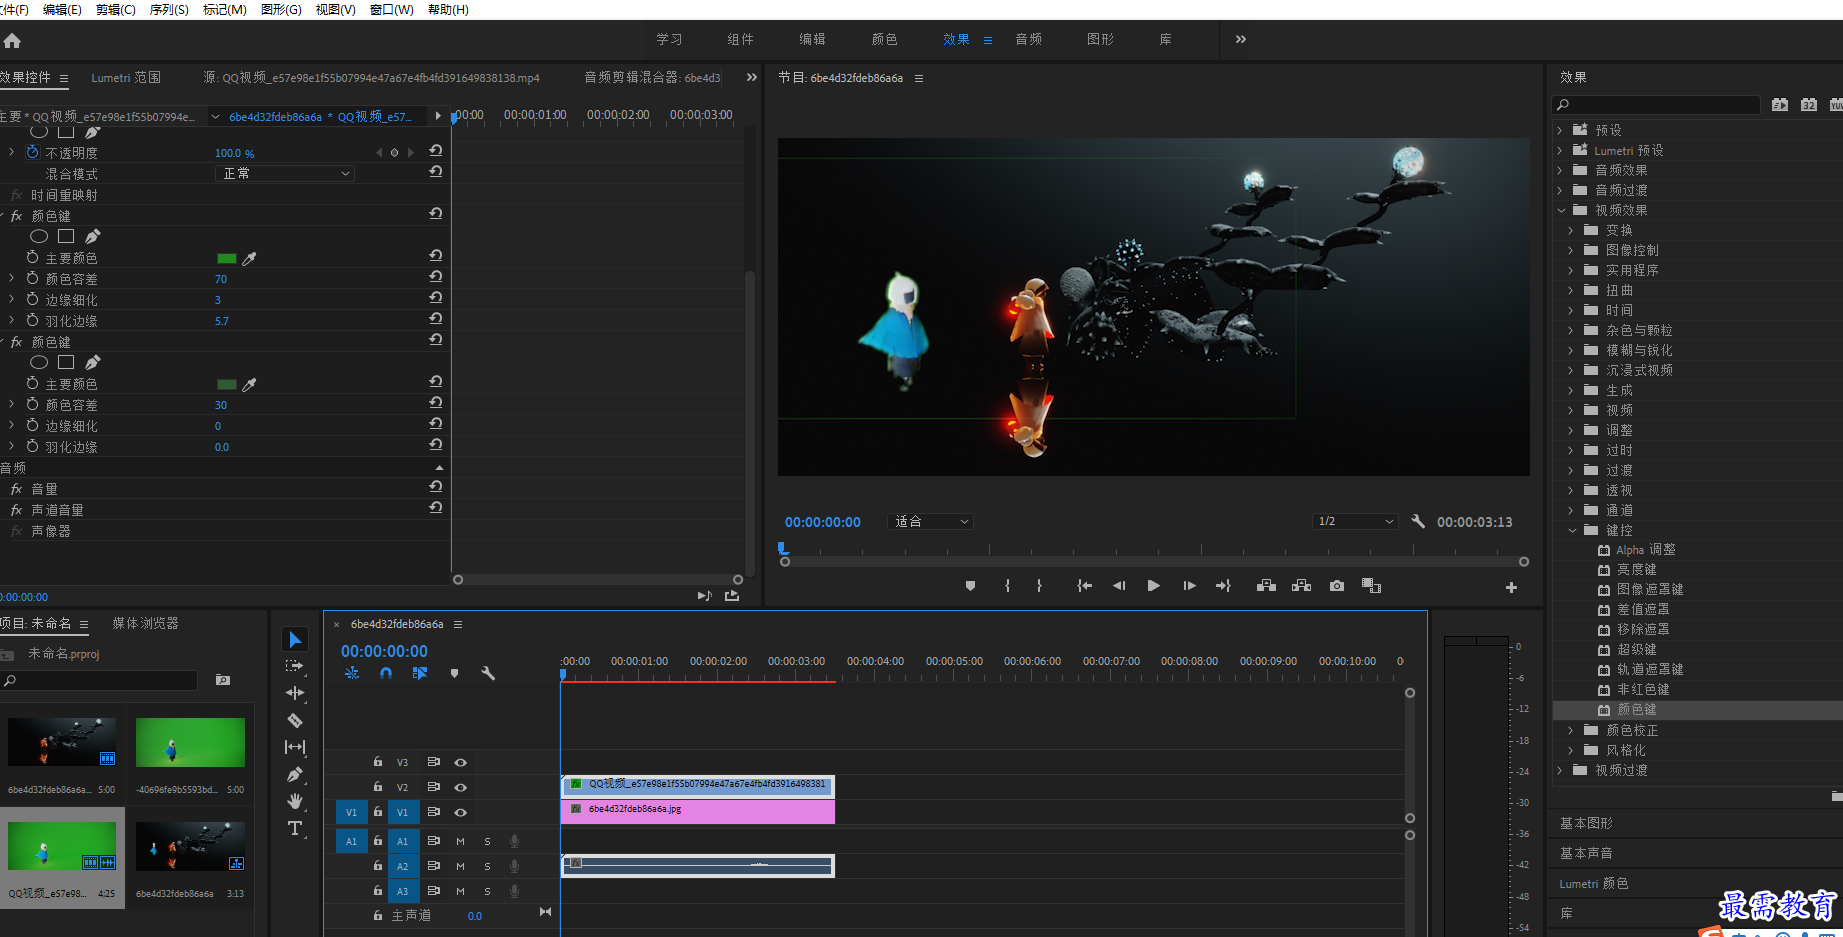Step forward one frame in program monitor

[1189, 586]
